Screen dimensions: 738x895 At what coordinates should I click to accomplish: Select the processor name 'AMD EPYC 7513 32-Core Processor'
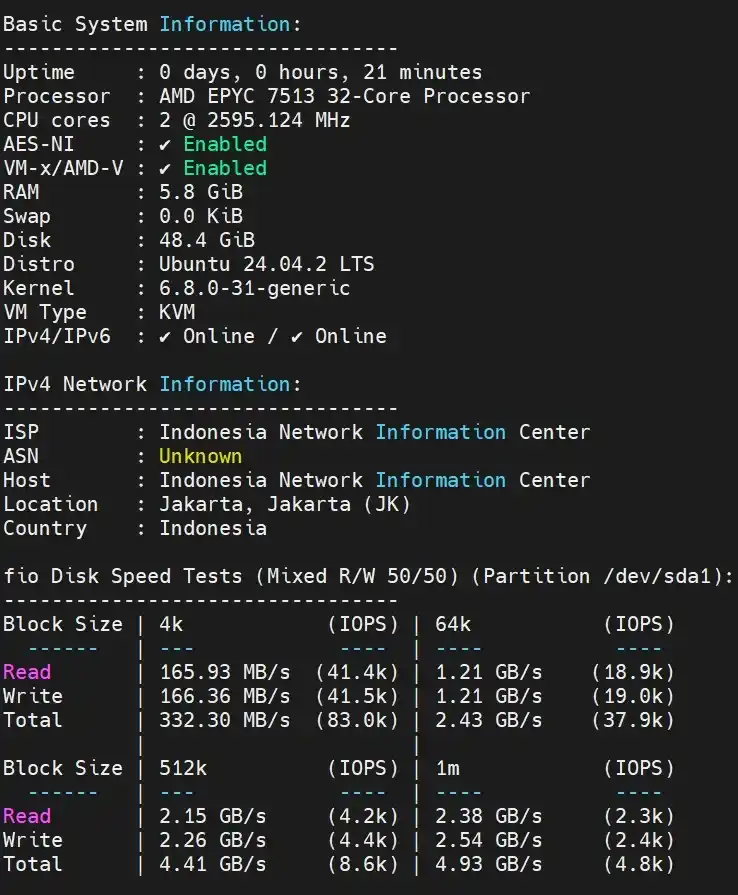[345, 96]
